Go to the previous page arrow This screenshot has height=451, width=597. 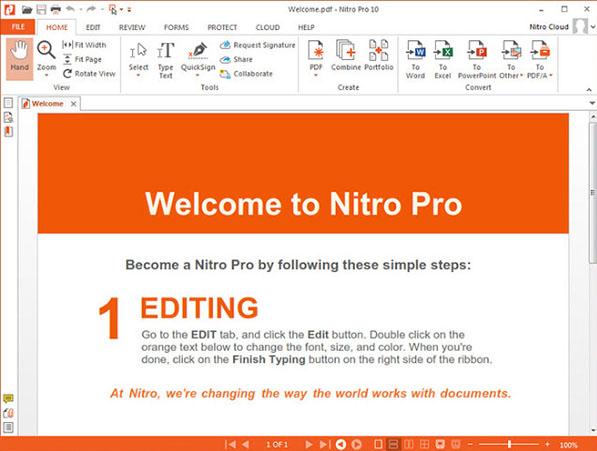click(x=246, y=444)
